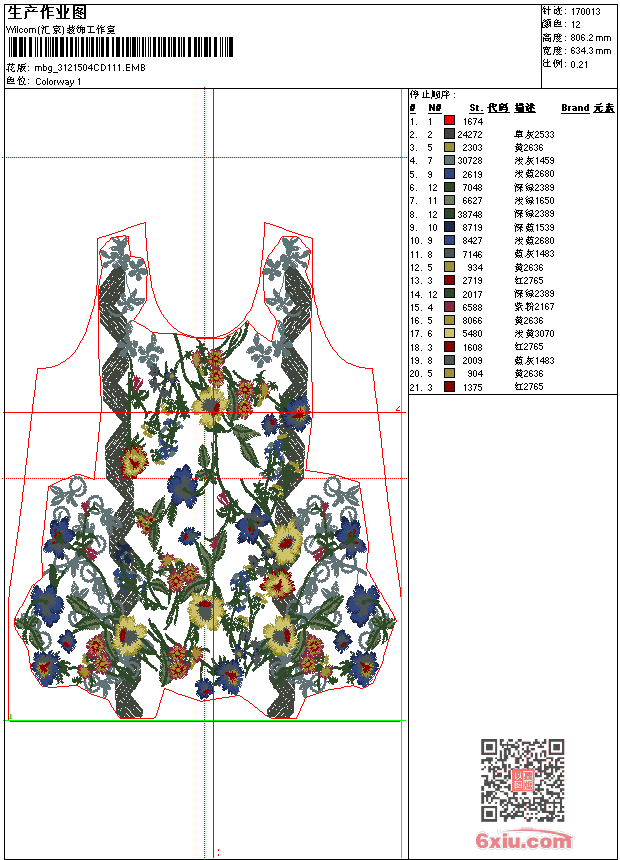Click the blue-gray swatch beside 7146
Viewport: 620px width, 860px height.
point(449,253)
